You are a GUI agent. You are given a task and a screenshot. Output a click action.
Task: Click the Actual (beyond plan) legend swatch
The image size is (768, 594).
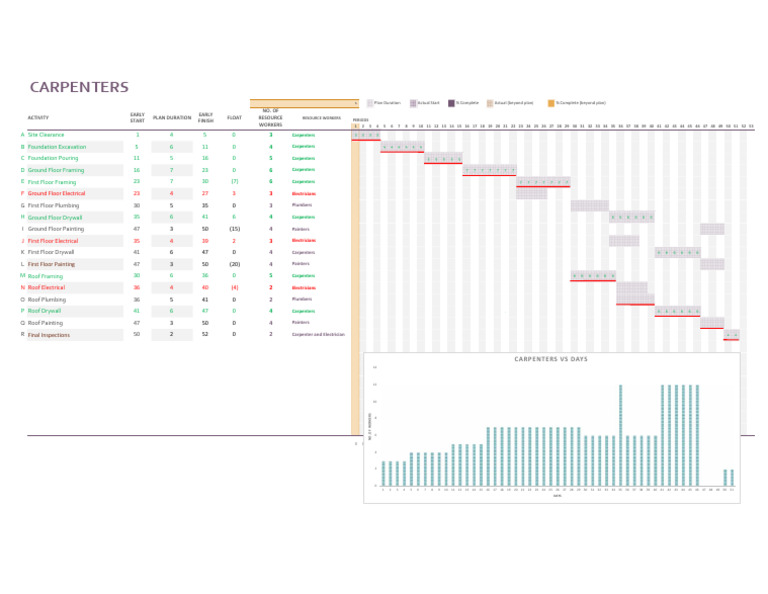(x=490, y=103)
